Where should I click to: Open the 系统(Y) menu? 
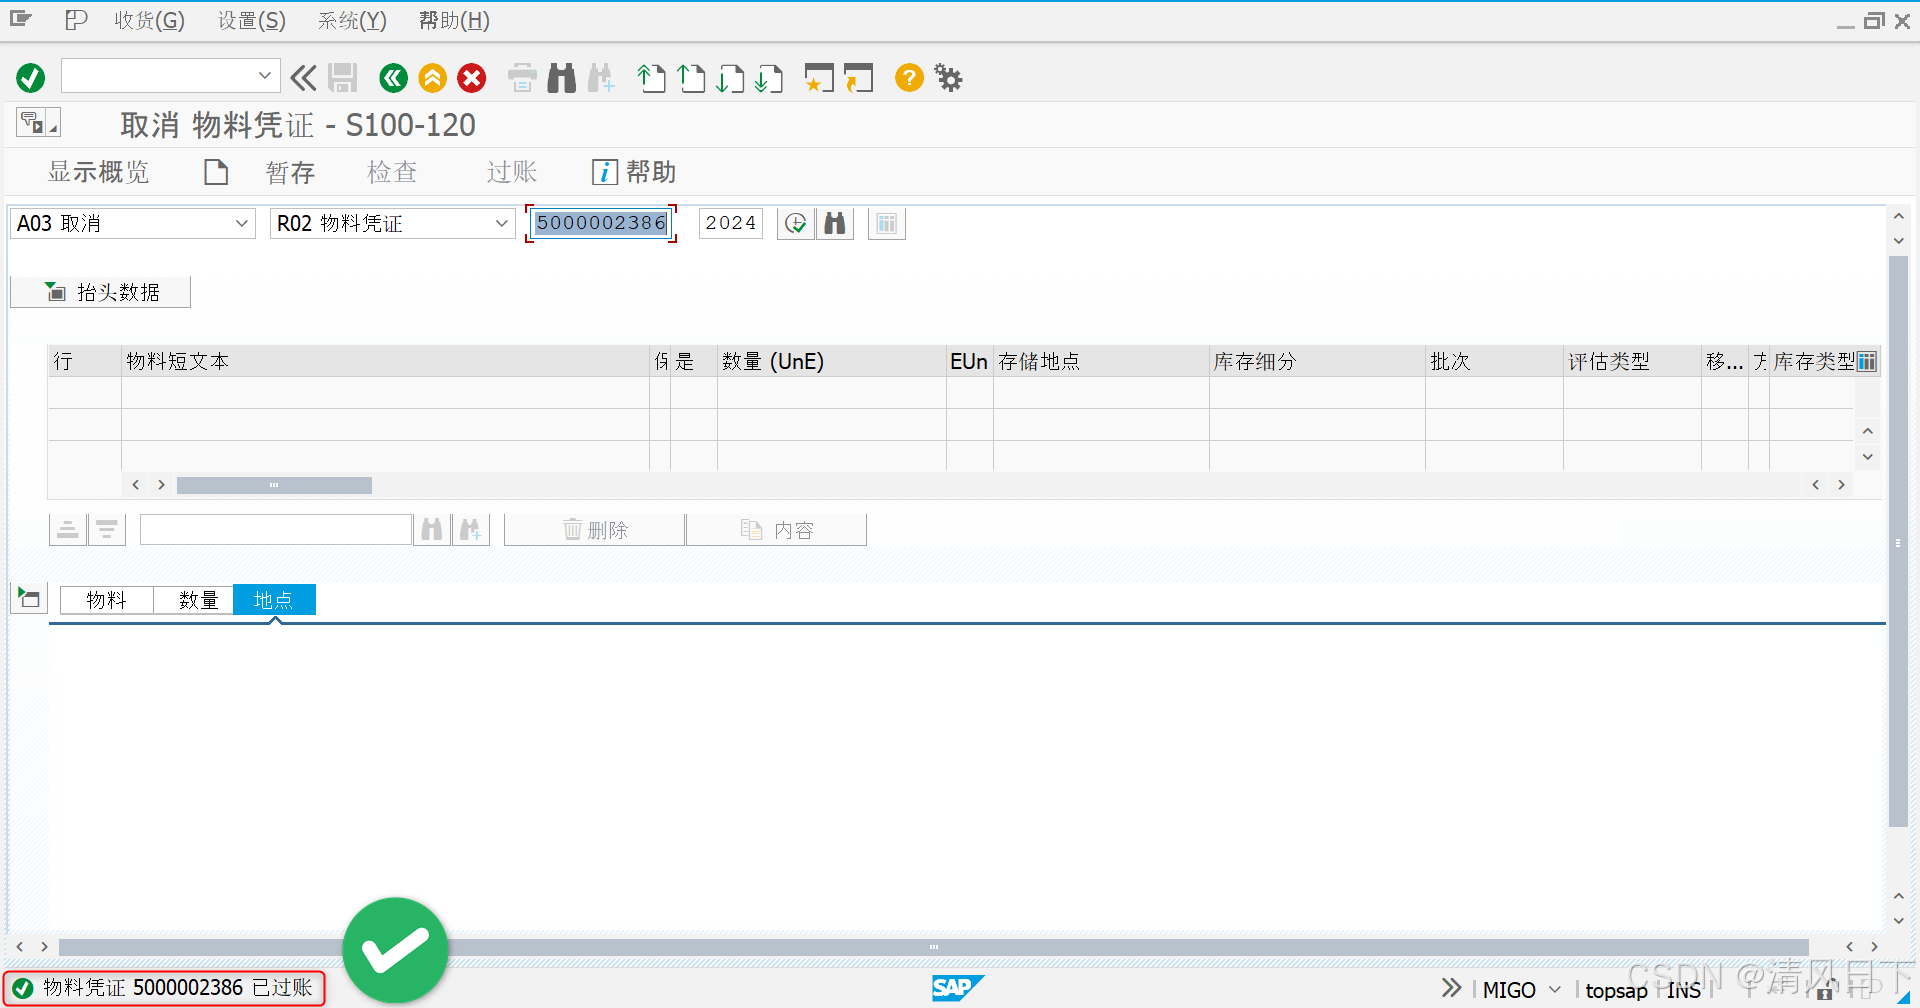[x=350, y=20]
